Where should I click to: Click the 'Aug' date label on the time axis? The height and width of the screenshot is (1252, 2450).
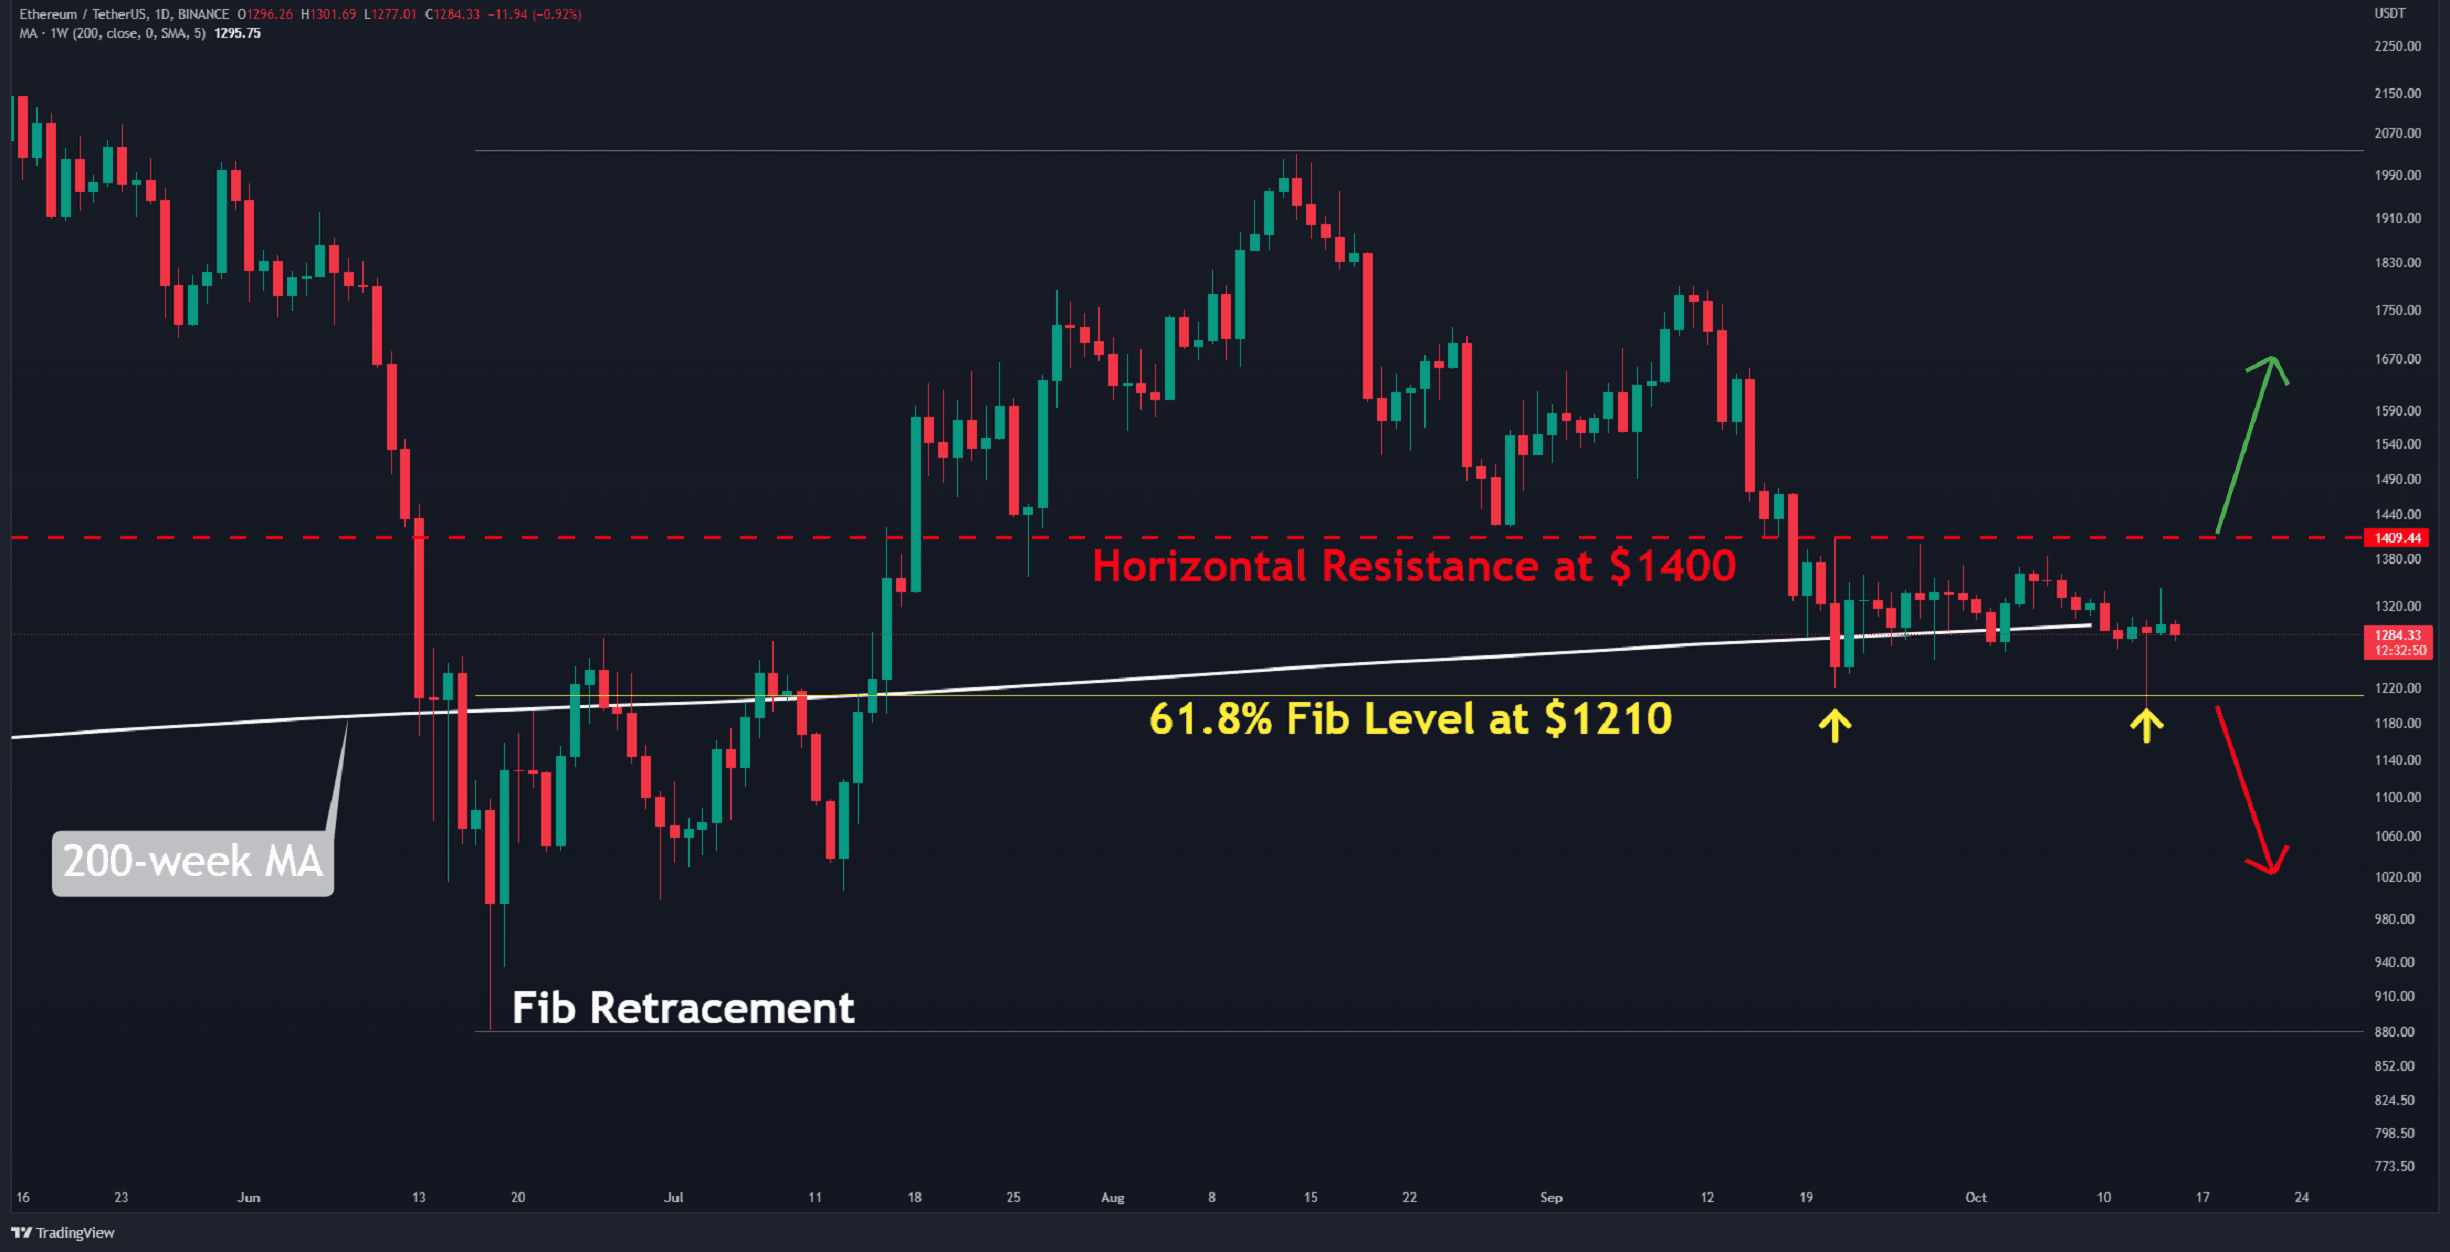pos(1112,1197)
